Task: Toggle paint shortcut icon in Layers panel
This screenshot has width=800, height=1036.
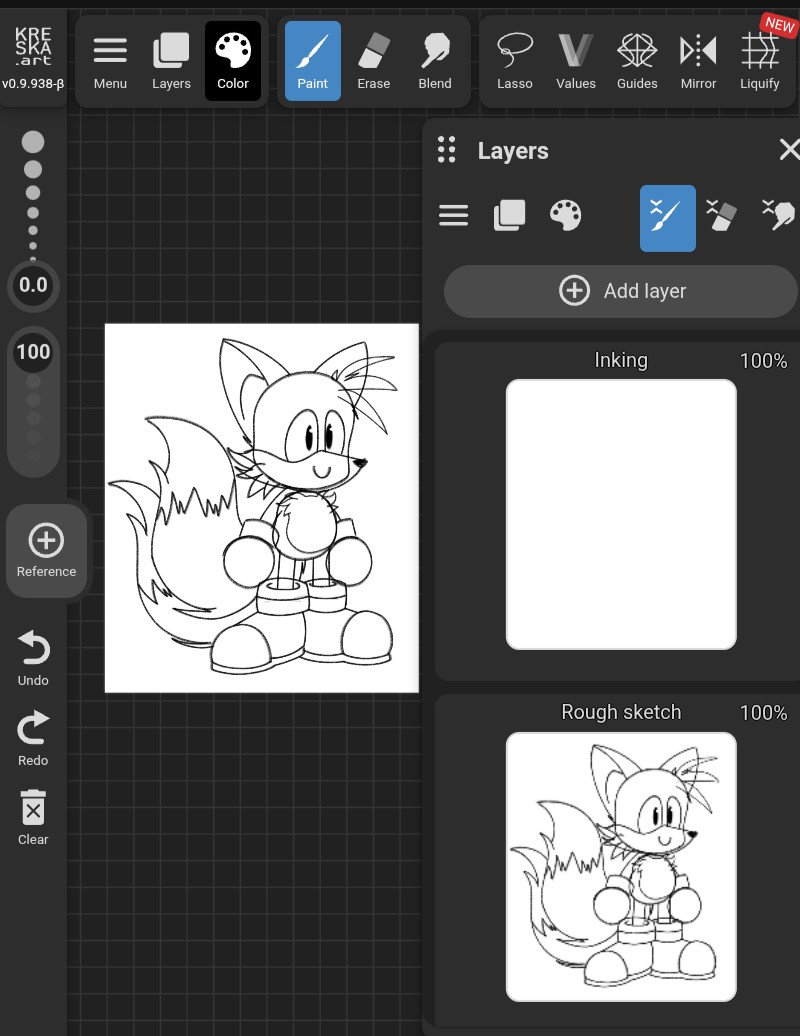Action: click(667, 218)
